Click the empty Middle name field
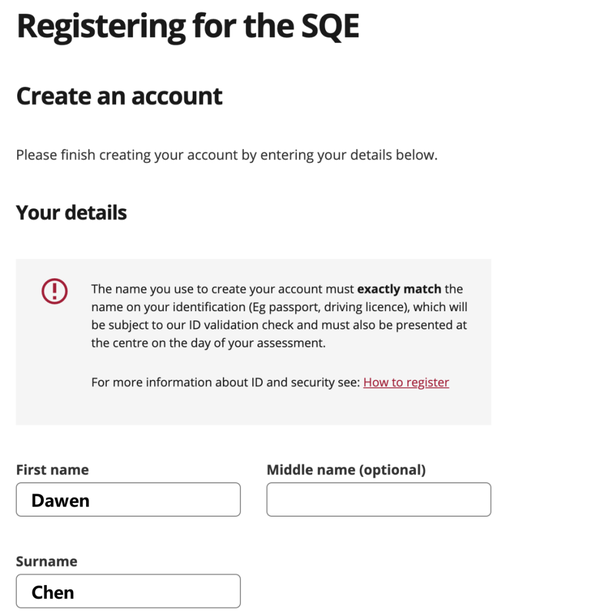The image size is (600, 615). tap(378, 500)
